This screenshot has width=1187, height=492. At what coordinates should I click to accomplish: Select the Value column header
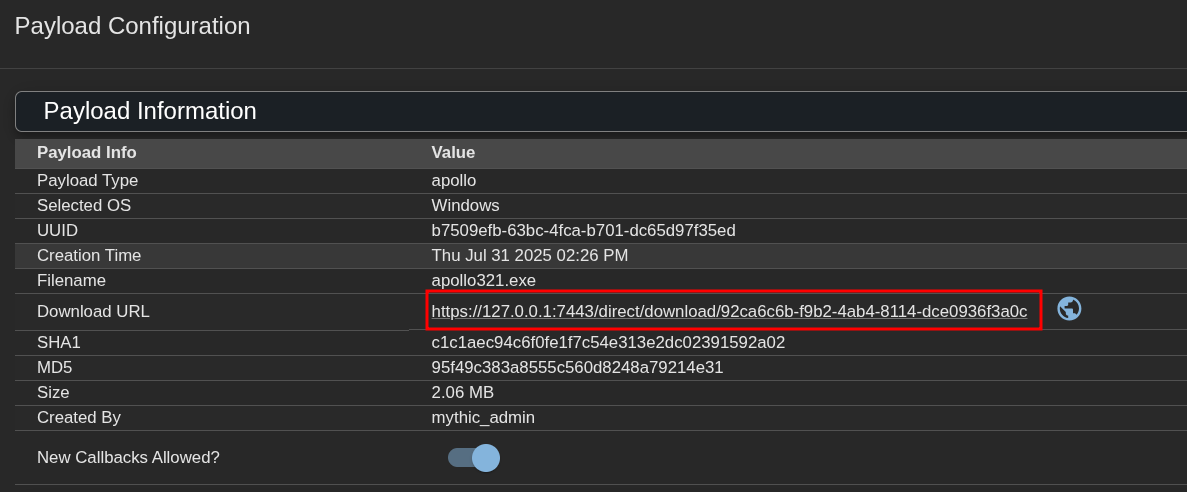pyautogui.click(x=453, y=152)
